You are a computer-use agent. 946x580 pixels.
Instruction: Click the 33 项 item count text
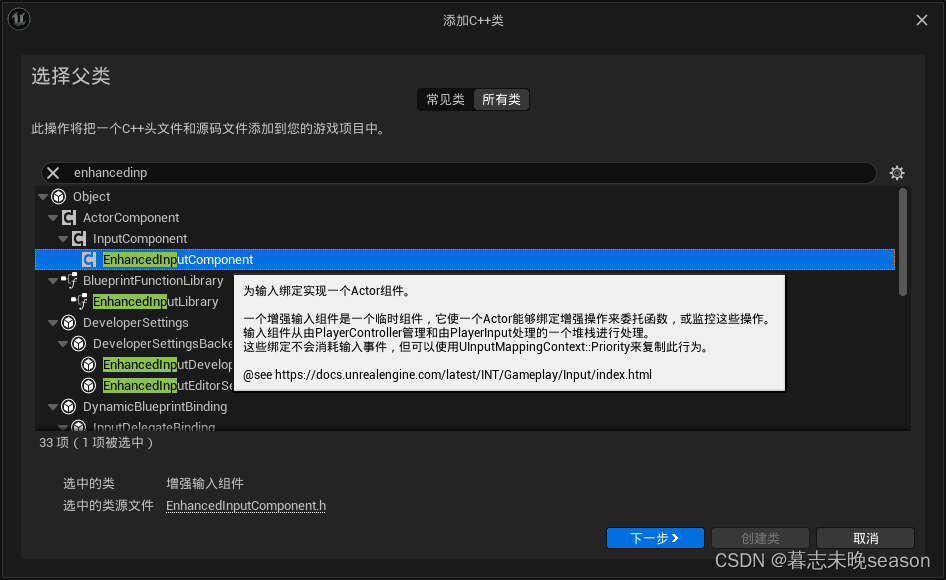[97, 443]
